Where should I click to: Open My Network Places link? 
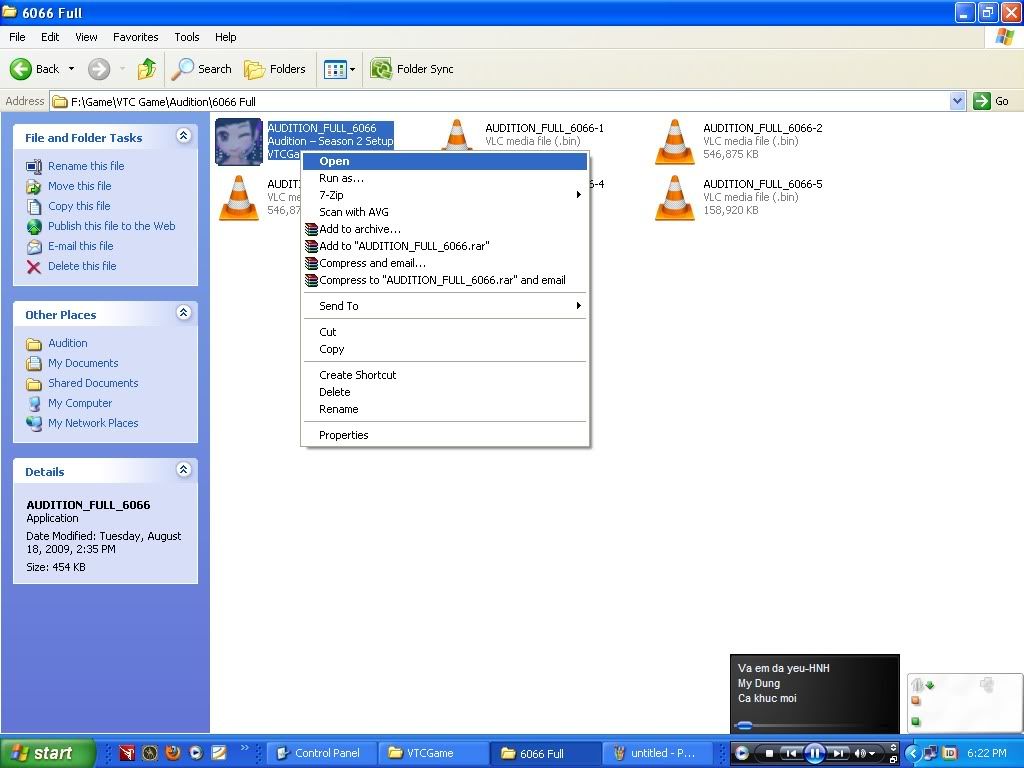(93, 423)
